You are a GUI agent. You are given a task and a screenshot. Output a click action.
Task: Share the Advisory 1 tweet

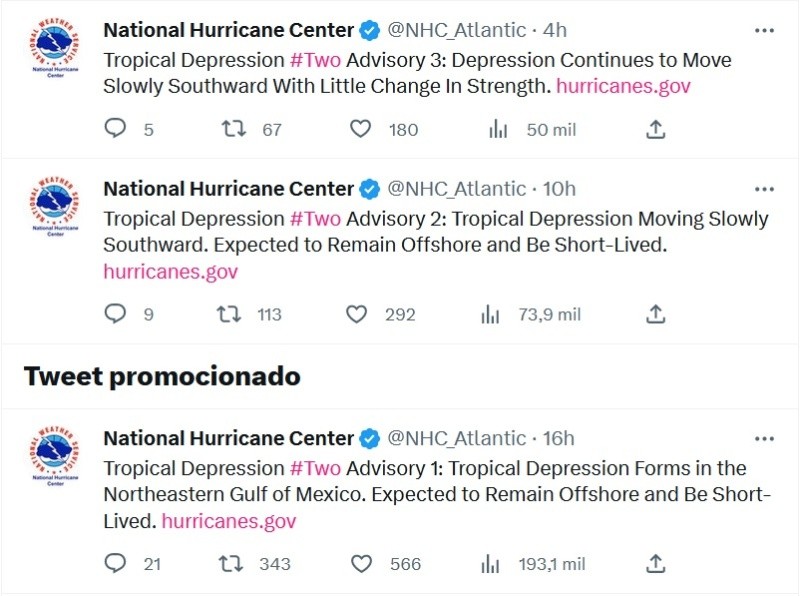(x=655, y=564)
